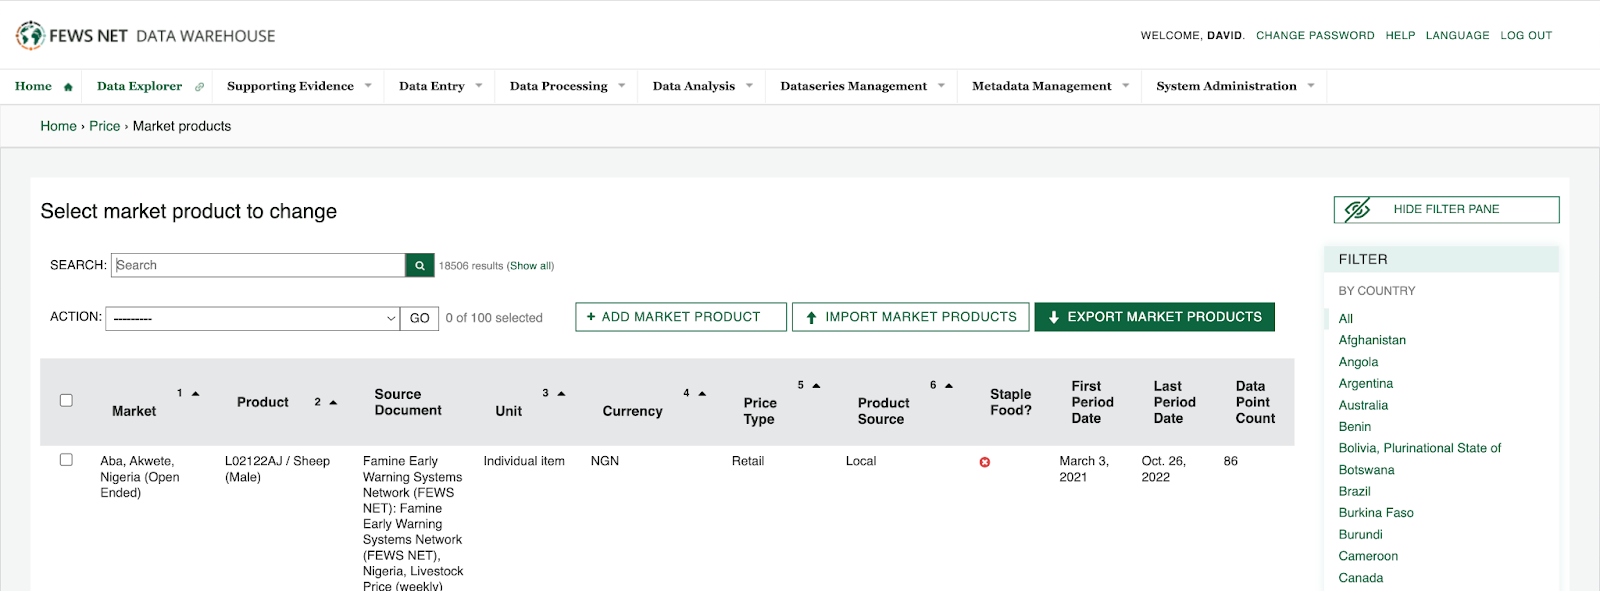
Task: Click Export Market Products button
Action: (1154, 317)
